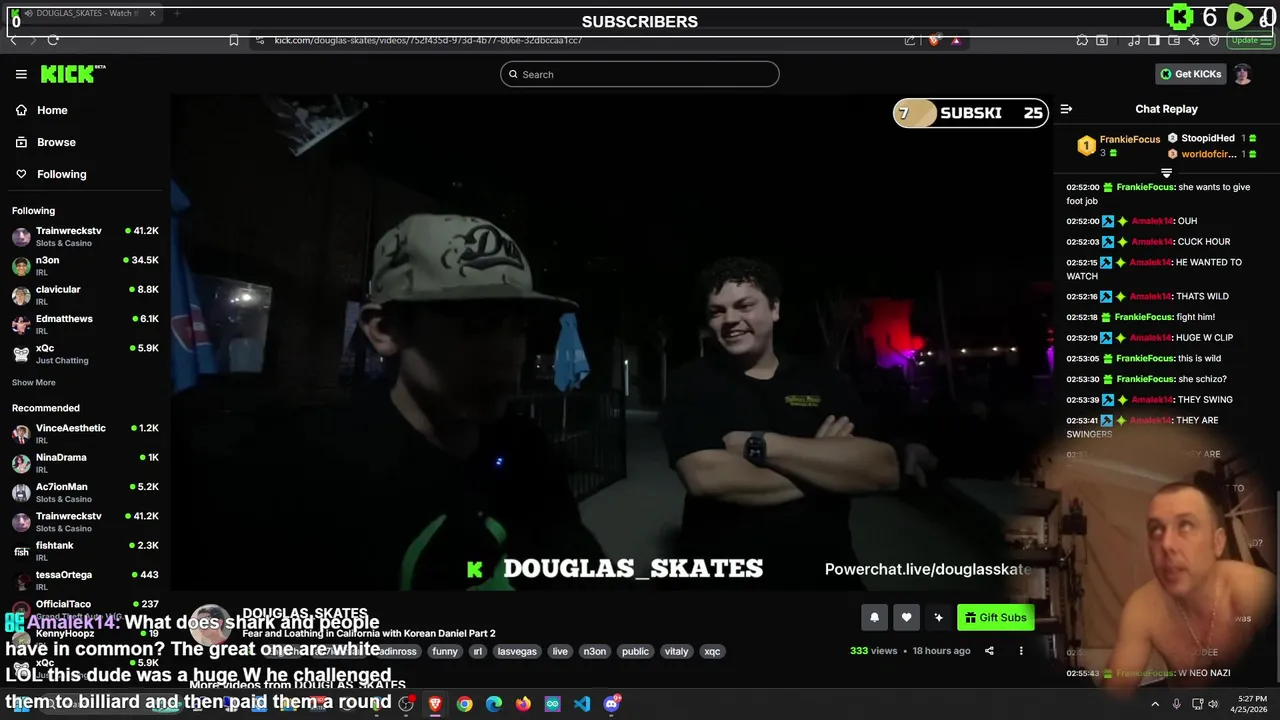Click the heart follow button
Image resolution: width=1280 pixels, height=720 pixels.
[906, 617]
